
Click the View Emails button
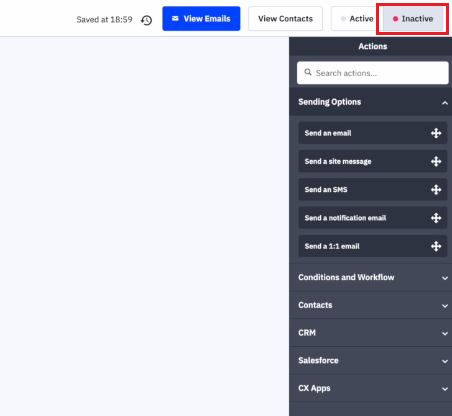201,19
